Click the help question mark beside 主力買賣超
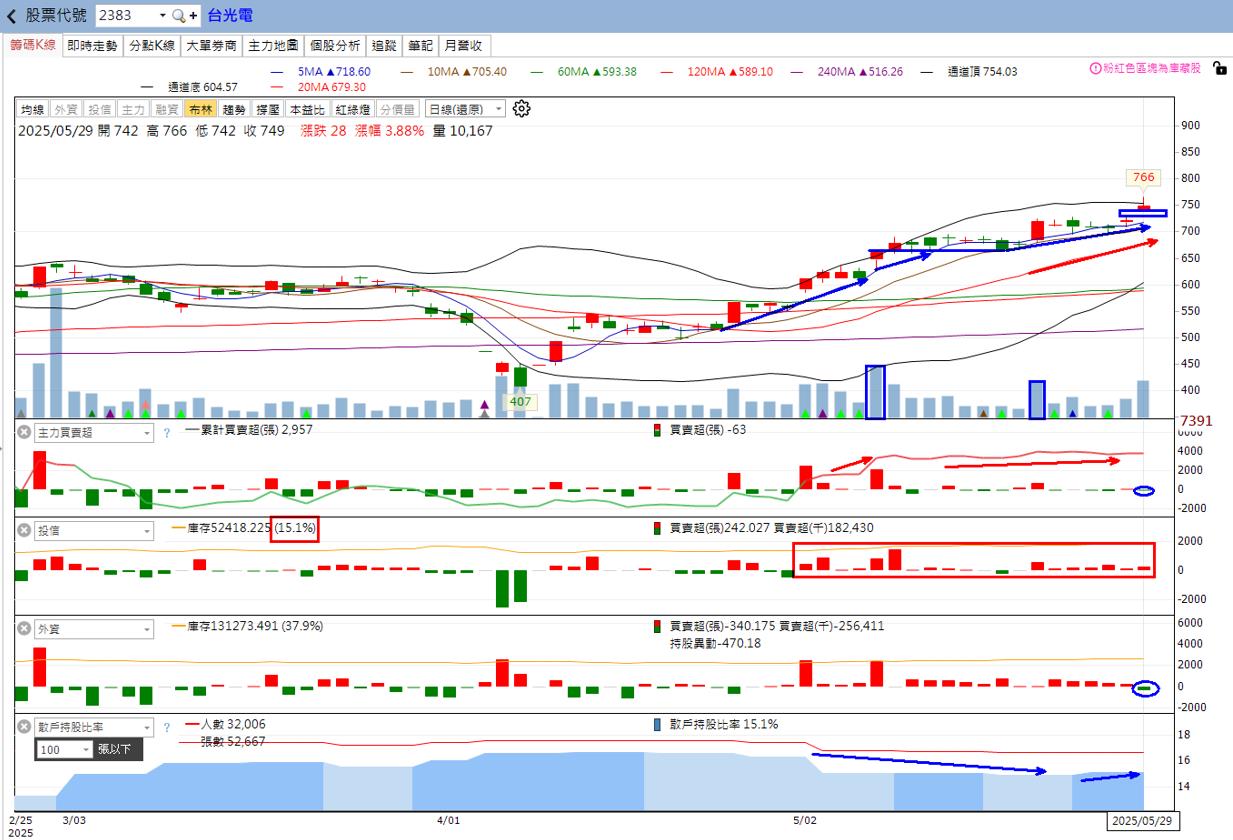The width and height of the screenshot is (1233, 840). [166, 433]
